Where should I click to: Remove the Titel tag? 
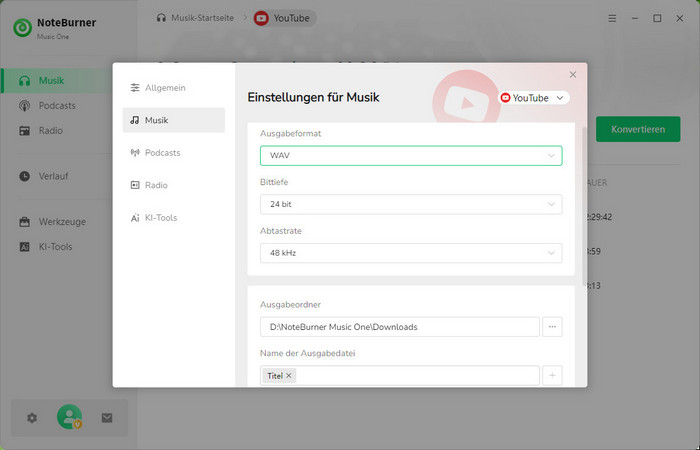[289, 375]
